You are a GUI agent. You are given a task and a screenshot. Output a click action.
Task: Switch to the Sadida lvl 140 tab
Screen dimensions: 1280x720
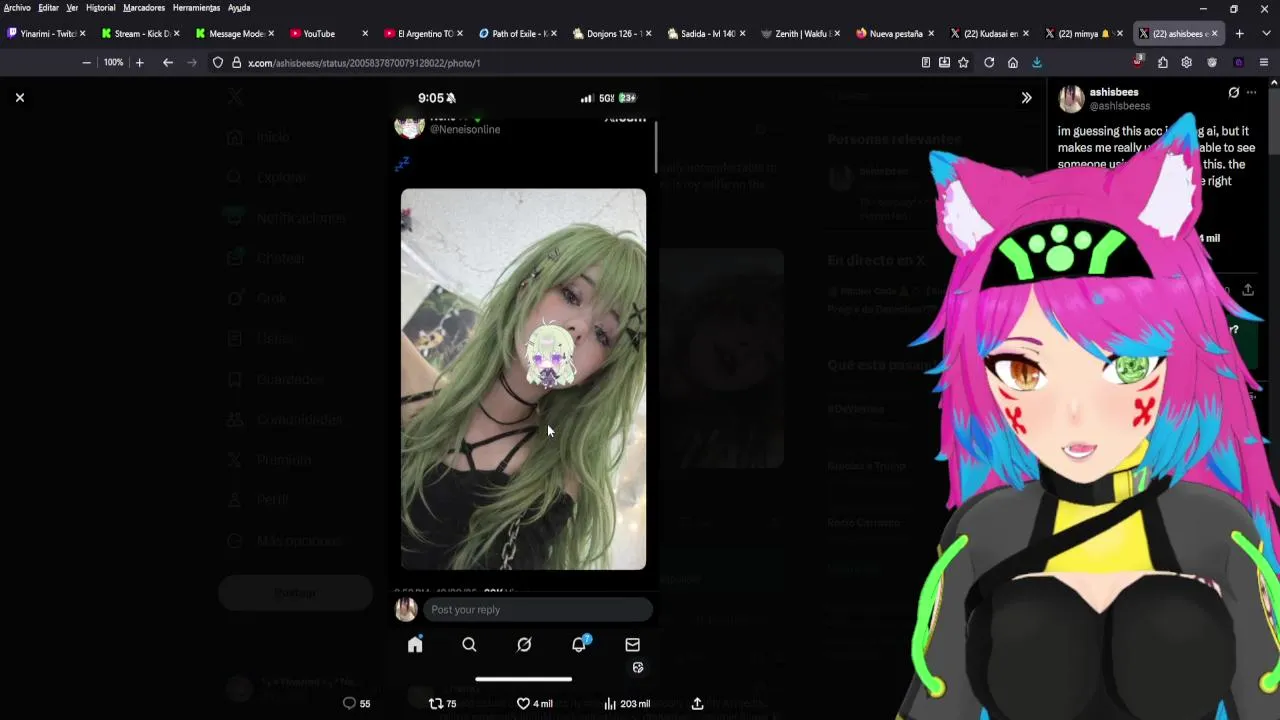(x=707, y=33)
